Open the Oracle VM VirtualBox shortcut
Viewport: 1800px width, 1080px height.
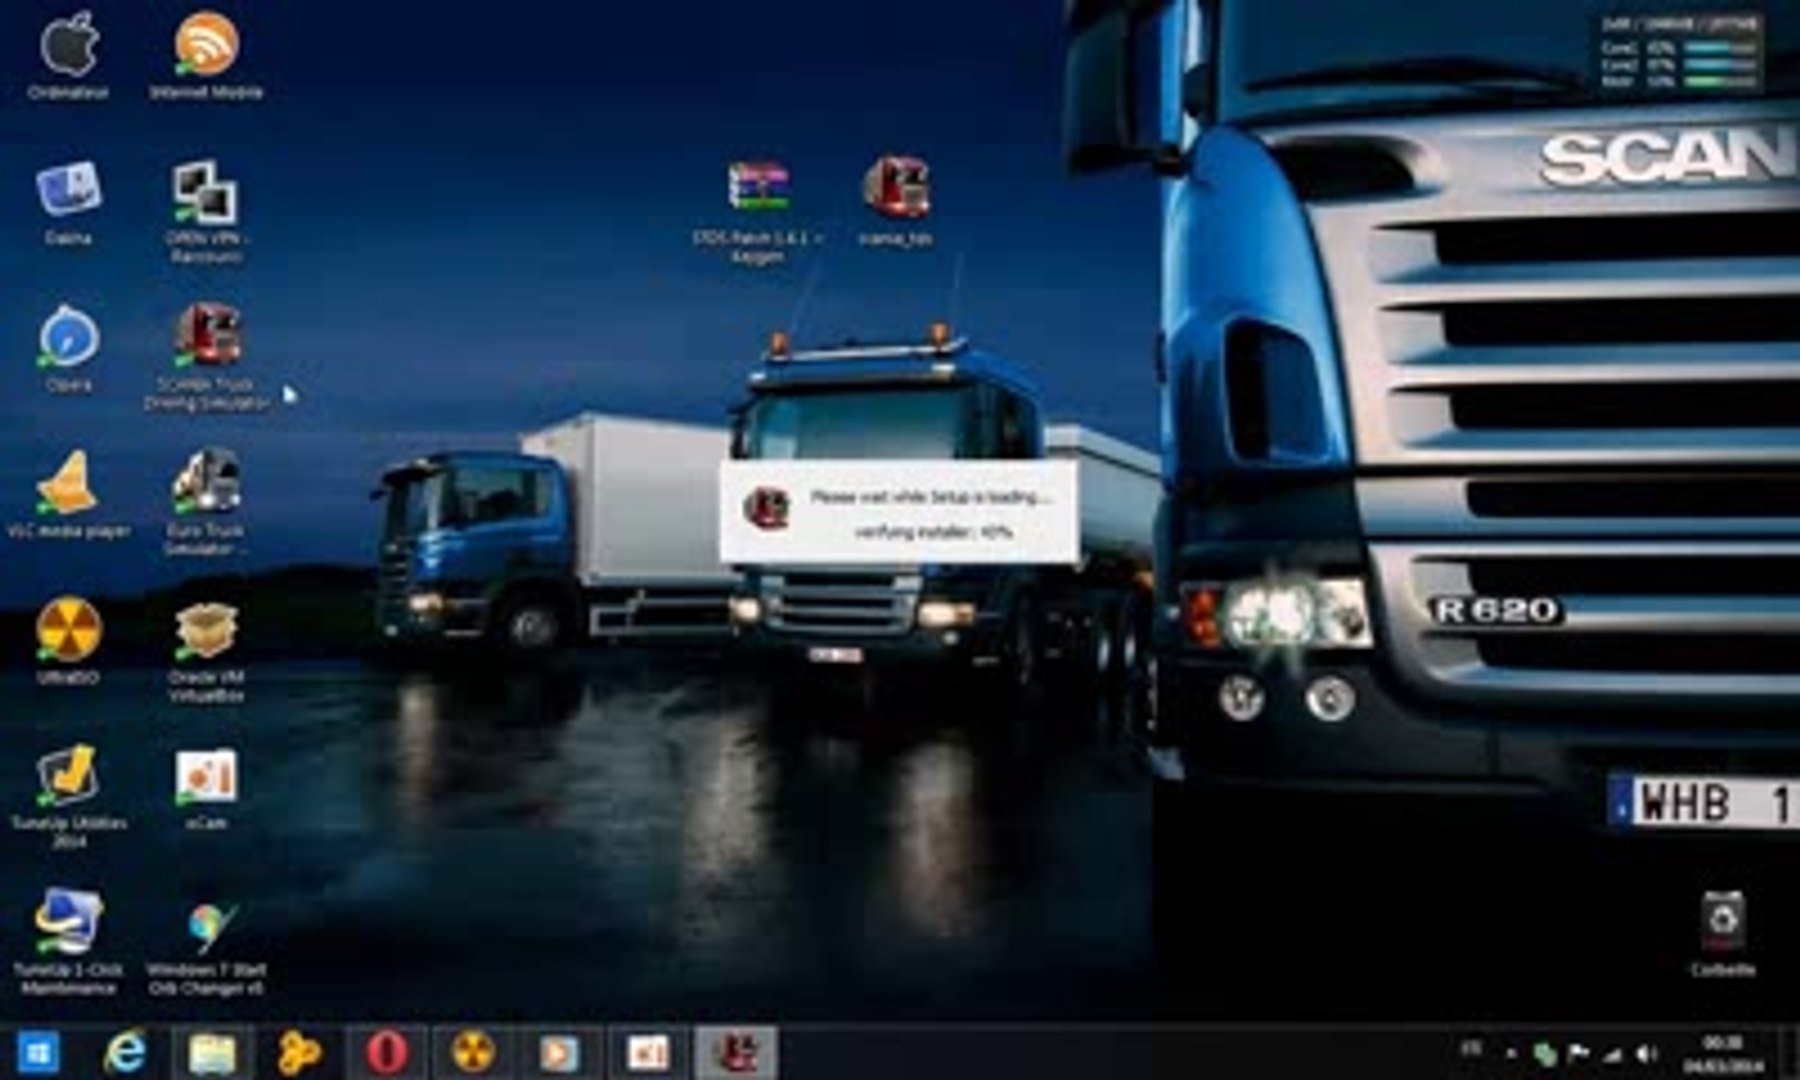206,650
